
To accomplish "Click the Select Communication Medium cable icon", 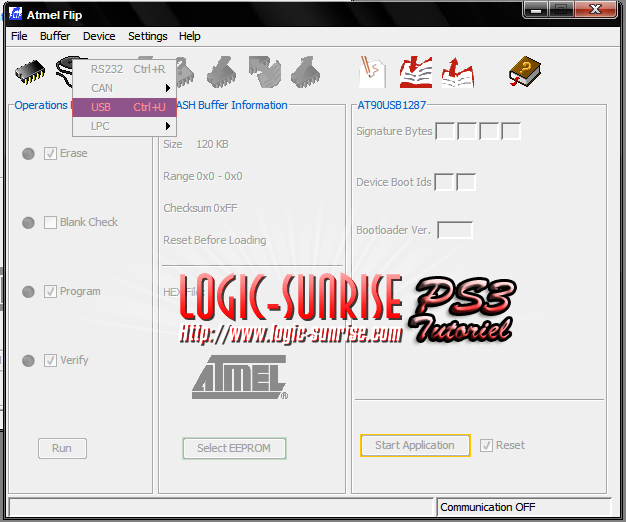I will pyautogui.click(x=64, y=72).
